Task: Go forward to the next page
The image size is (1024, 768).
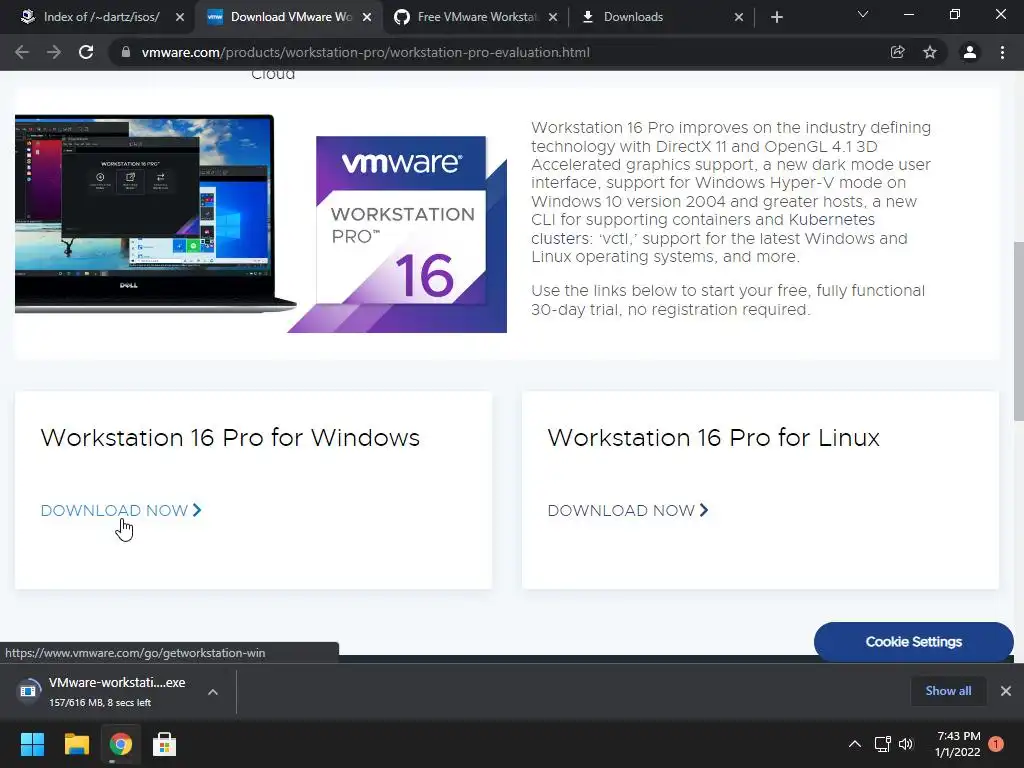Action: pos(54,52)
